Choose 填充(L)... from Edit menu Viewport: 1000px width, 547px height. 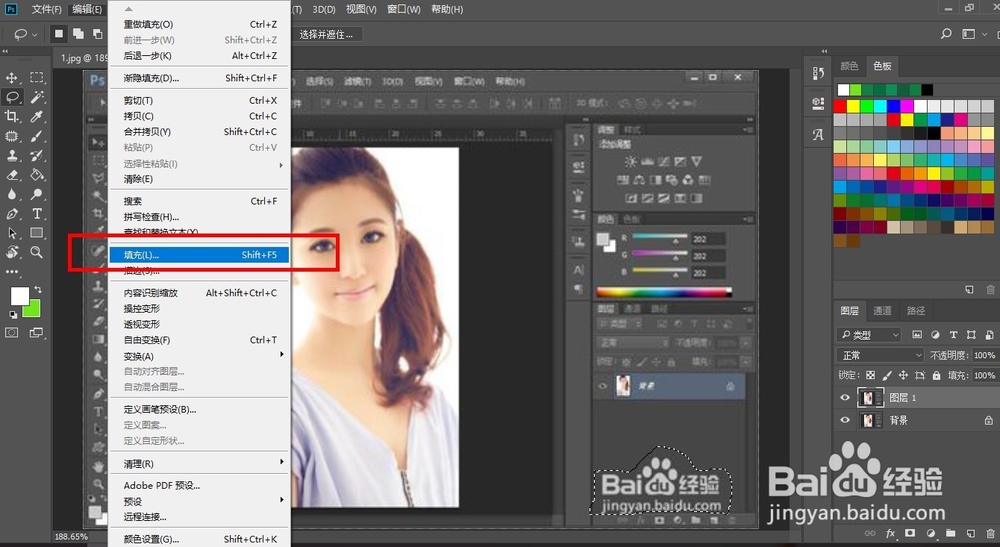pos(200,255)
